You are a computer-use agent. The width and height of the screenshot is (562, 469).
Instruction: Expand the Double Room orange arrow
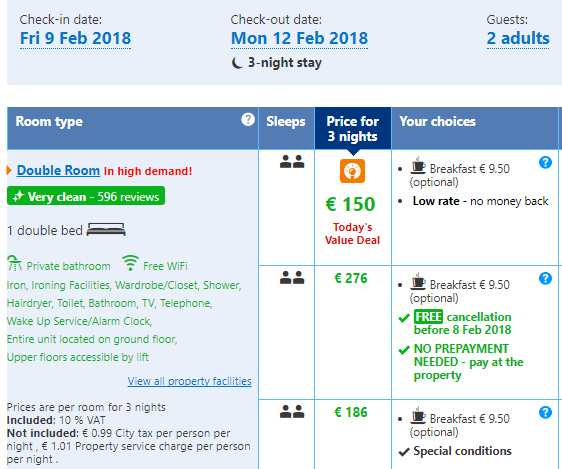click(9, 171)
